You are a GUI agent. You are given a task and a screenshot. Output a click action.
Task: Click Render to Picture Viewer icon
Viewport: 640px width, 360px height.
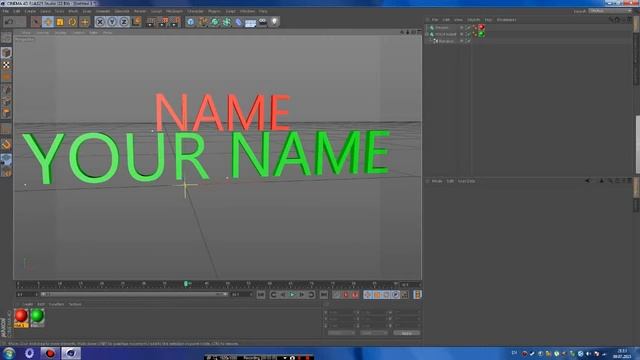[x=163, y=22]
